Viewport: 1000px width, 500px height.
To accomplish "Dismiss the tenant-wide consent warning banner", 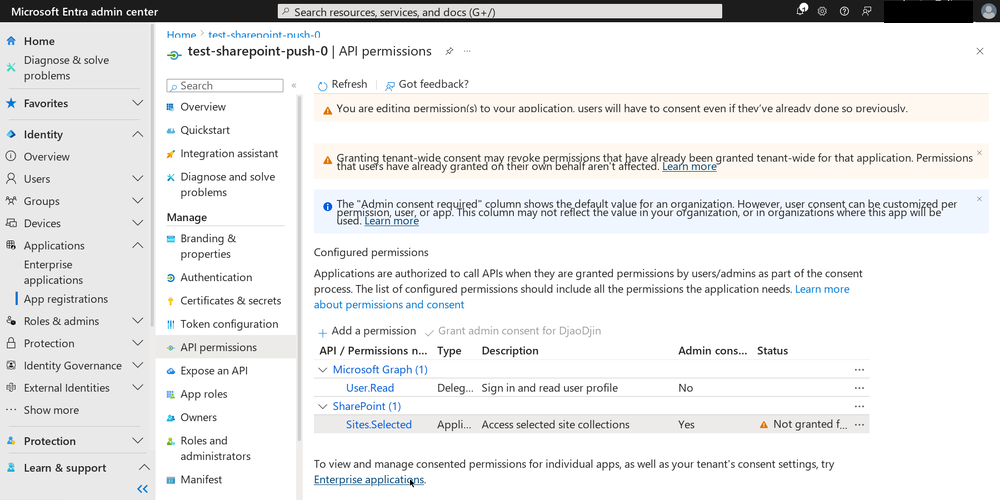I will coord(980,153).
